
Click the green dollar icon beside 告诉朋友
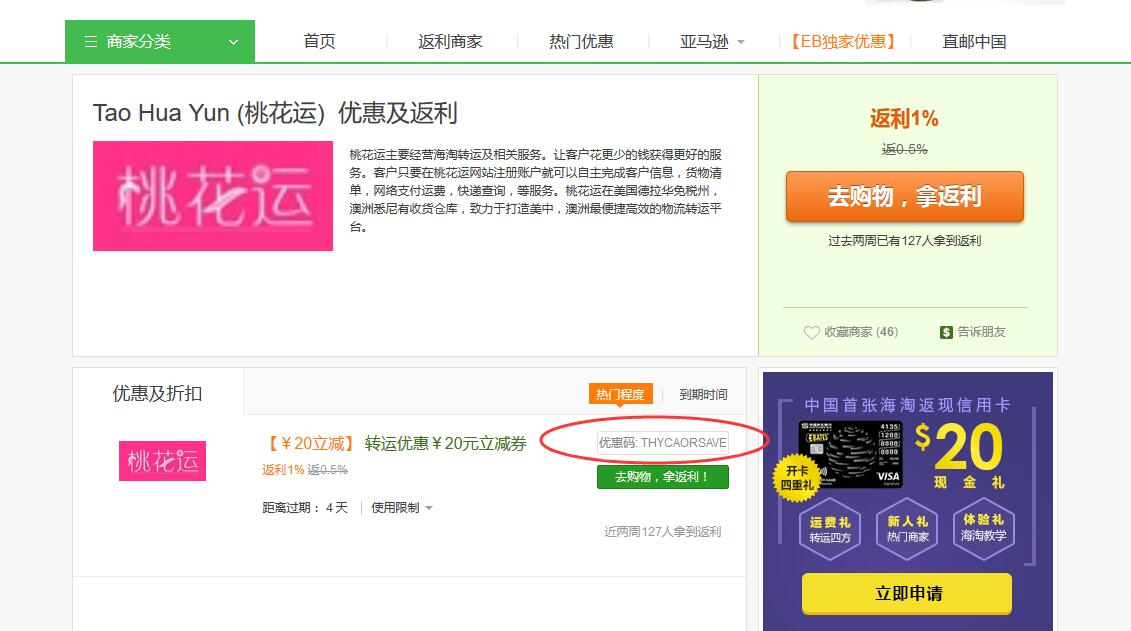(x=946, y=332)
